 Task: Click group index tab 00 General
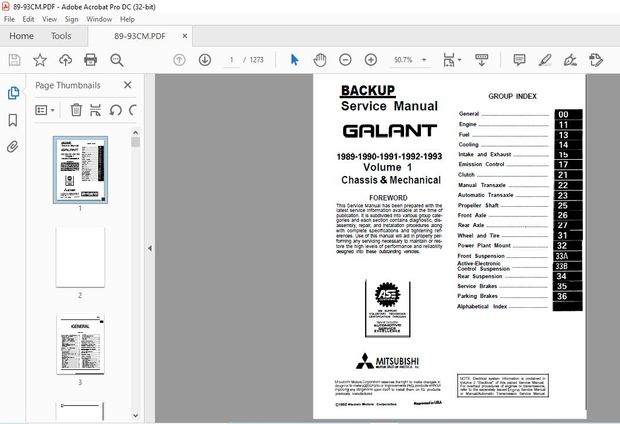(568, 114)
